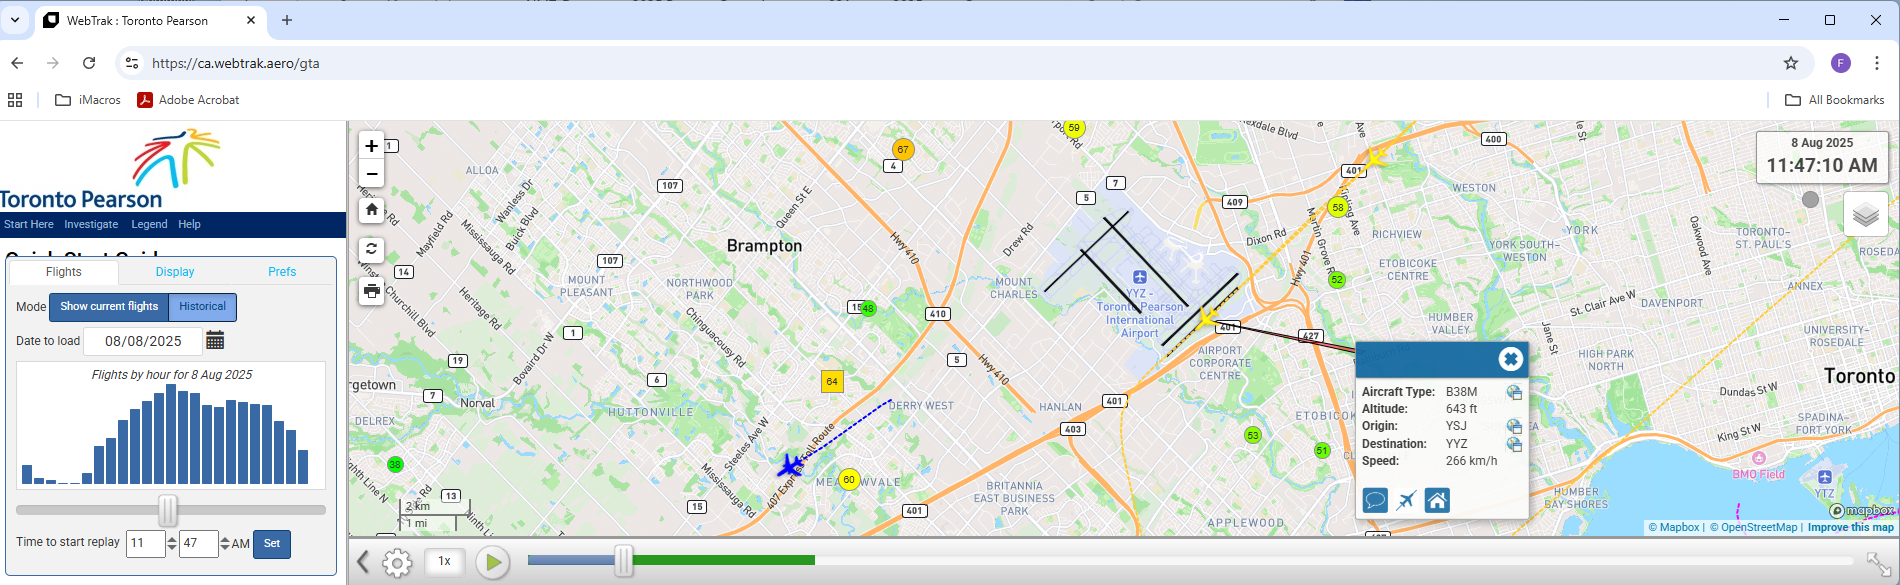This screenshot has width=1900, height=585.
Task: Zoom in on the map
Action: point(371,146)
